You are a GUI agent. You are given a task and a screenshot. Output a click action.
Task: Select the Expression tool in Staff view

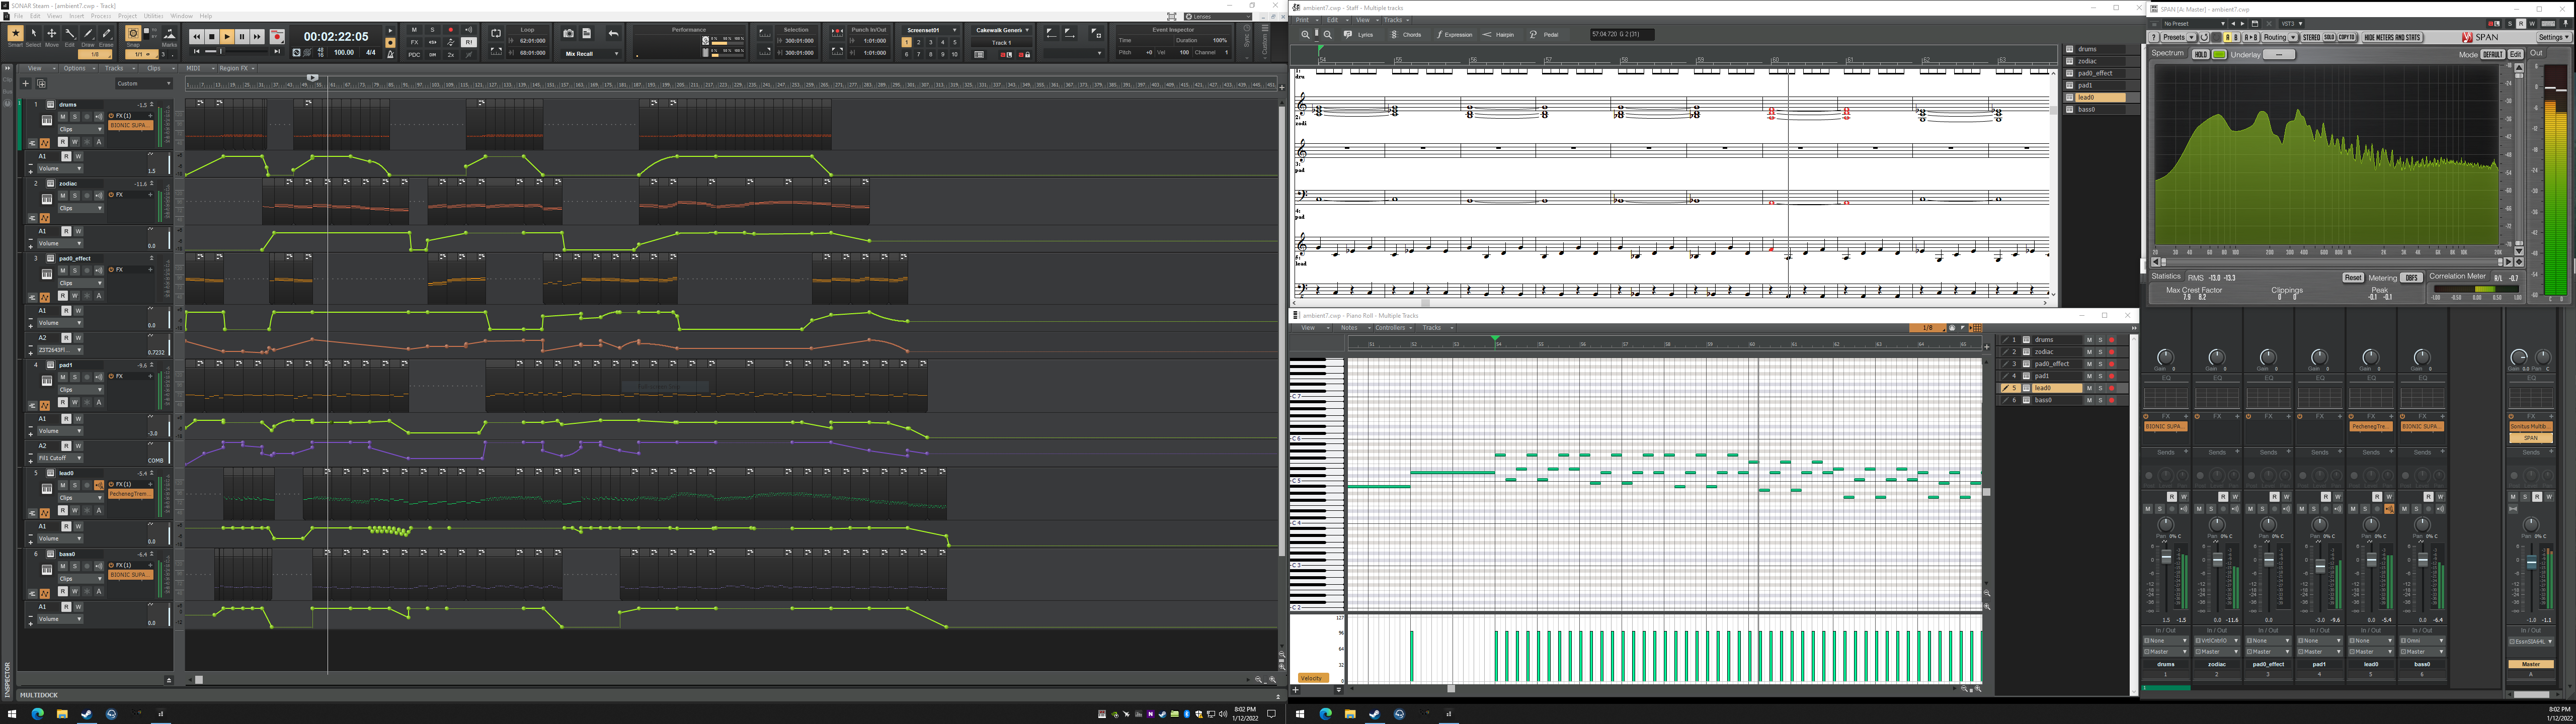[x=1455, y=34]
